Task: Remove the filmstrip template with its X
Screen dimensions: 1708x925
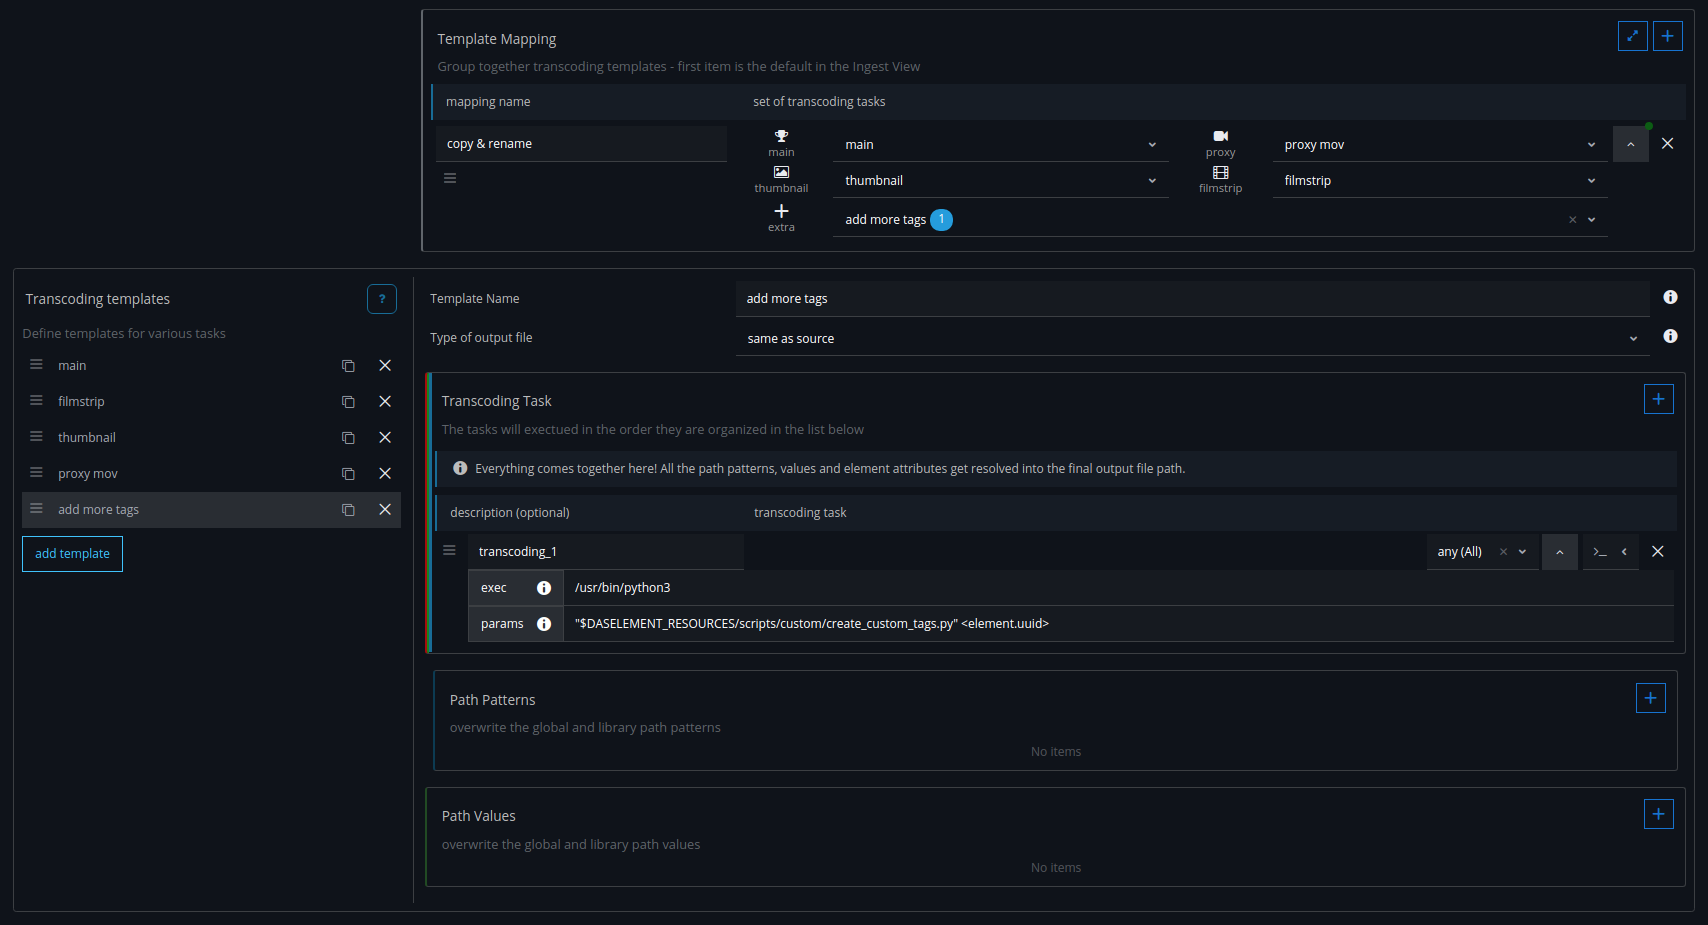Action: [385, 401]
